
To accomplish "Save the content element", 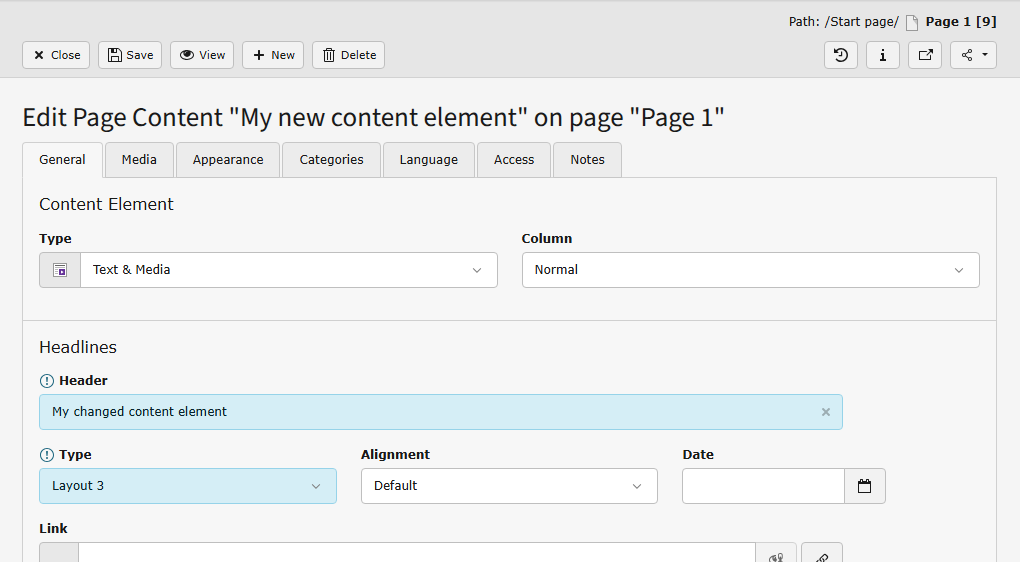I will click(x=130, y=55).
